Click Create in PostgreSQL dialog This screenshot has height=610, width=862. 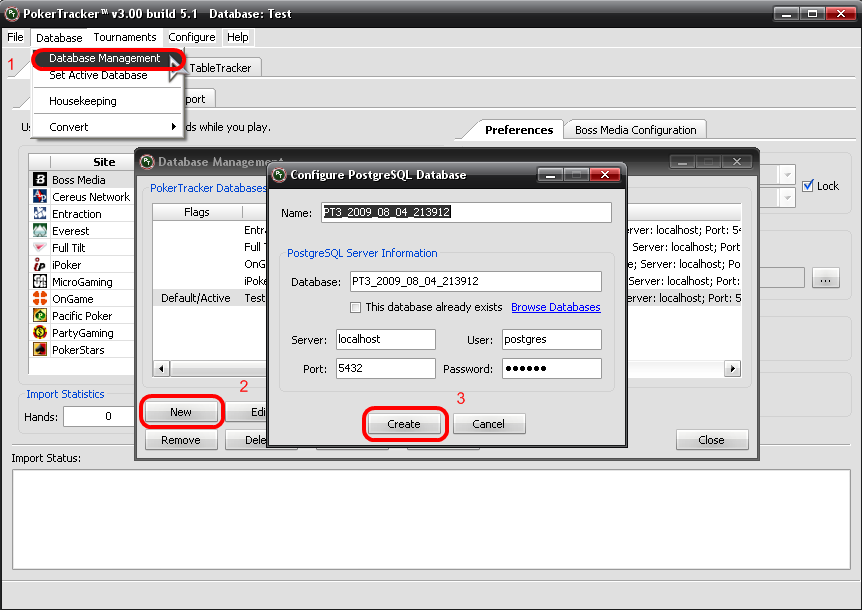tap(404, 424)
